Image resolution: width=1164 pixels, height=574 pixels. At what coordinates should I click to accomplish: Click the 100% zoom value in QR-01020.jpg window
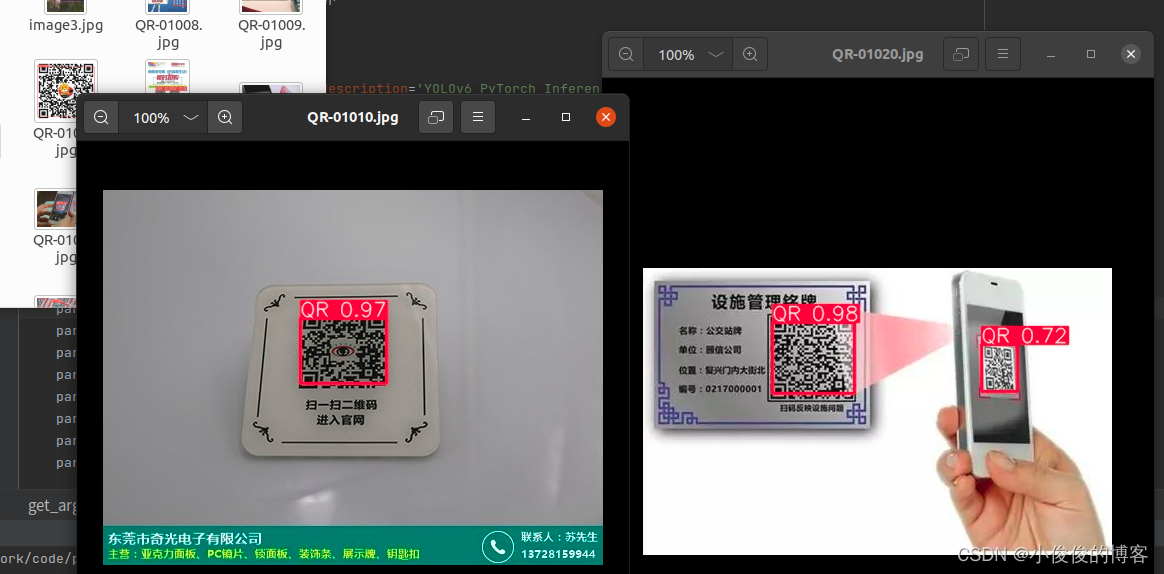pos(676,55)
